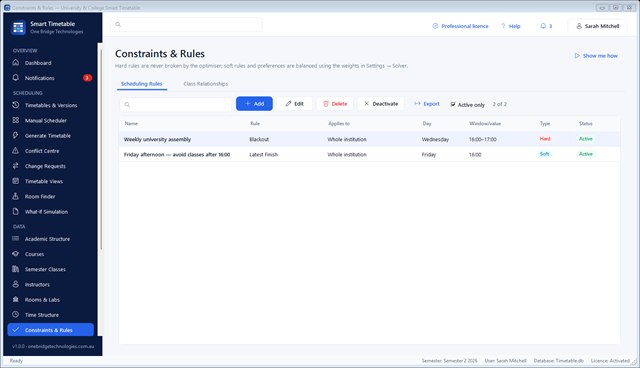This screenshot has width=640, height=368.
Task: Open the Time Structure clock icon
Action: point(16,315)
